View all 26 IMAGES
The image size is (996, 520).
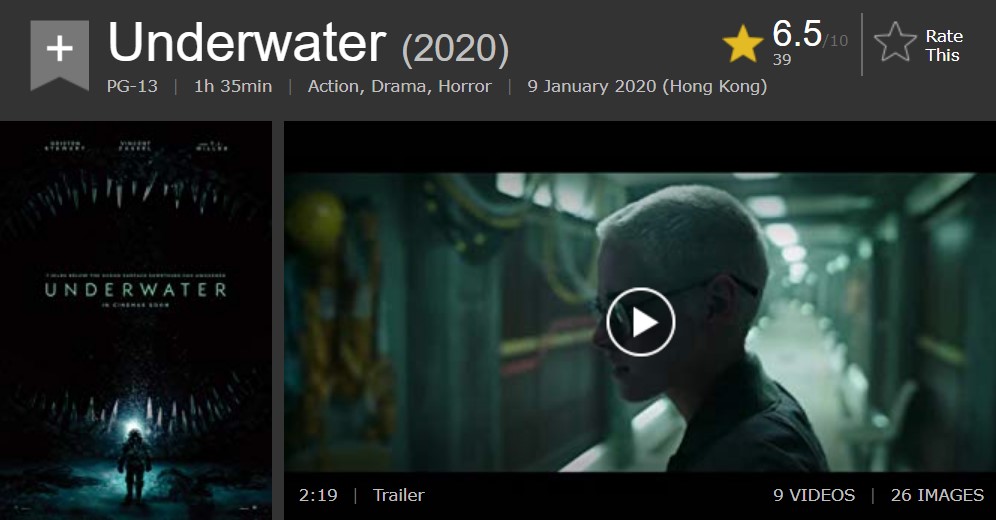point(937,495)
